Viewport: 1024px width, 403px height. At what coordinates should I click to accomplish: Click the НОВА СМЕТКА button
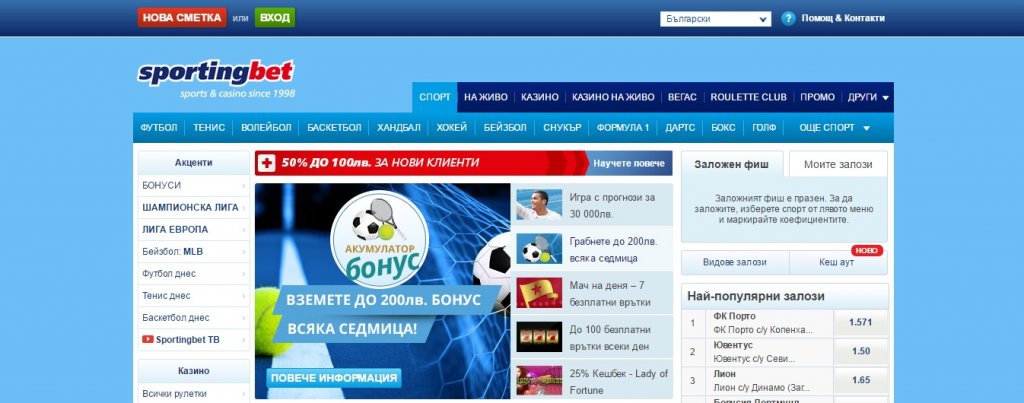(182, 18)
